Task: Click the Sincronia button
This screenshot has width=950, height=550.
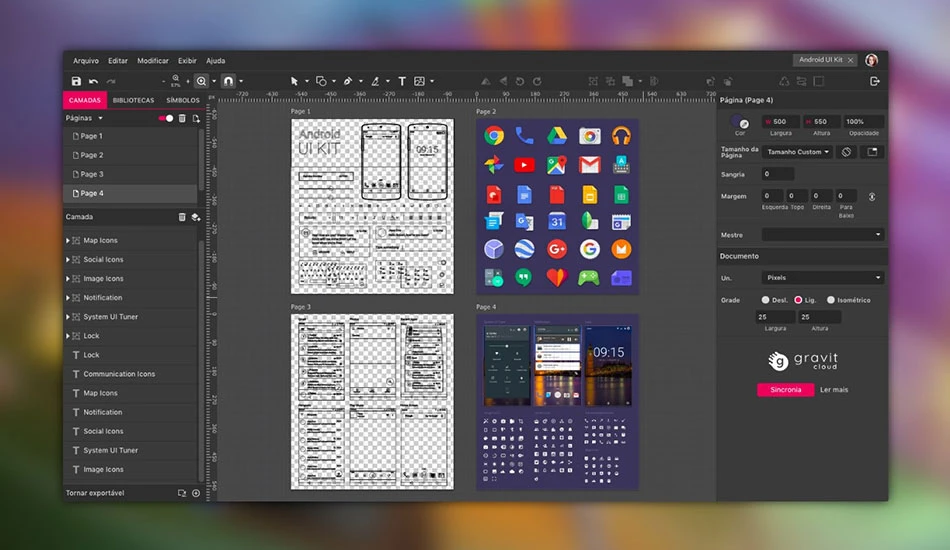Action: coord(785,389)
